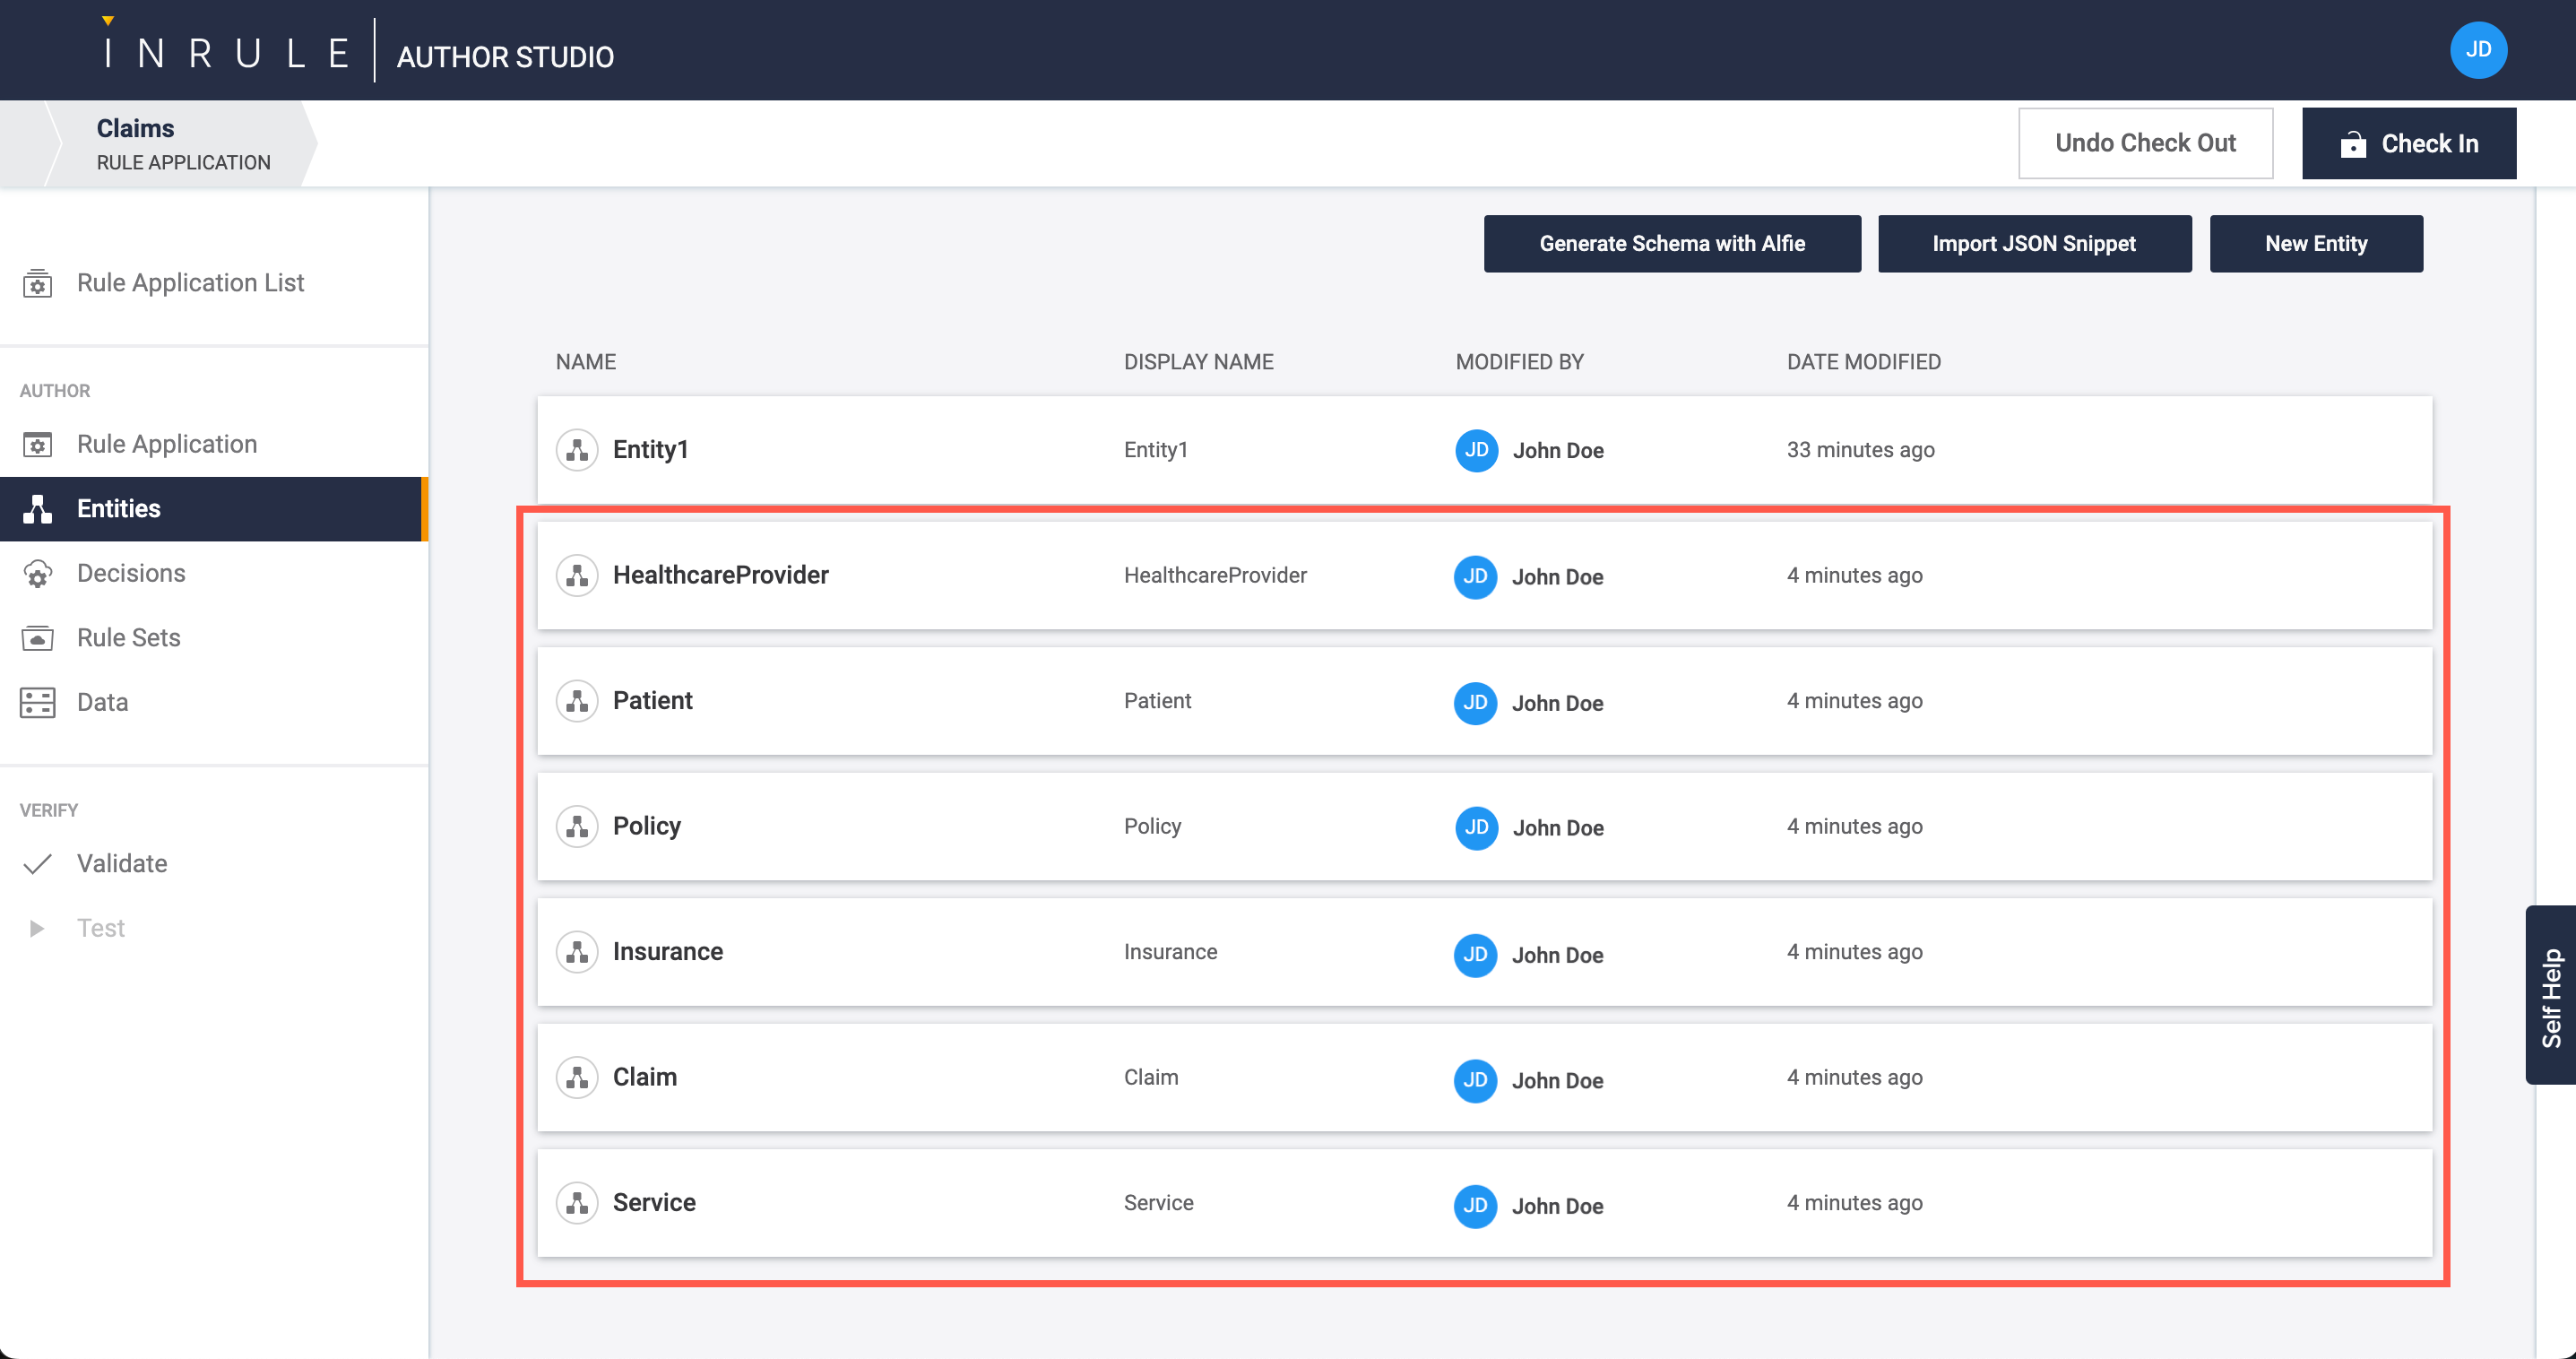Image resolution: width=2576 pixels, height=1359 pixels.
Task: Expand the Test play arrow
Action: tap(37, 929)
